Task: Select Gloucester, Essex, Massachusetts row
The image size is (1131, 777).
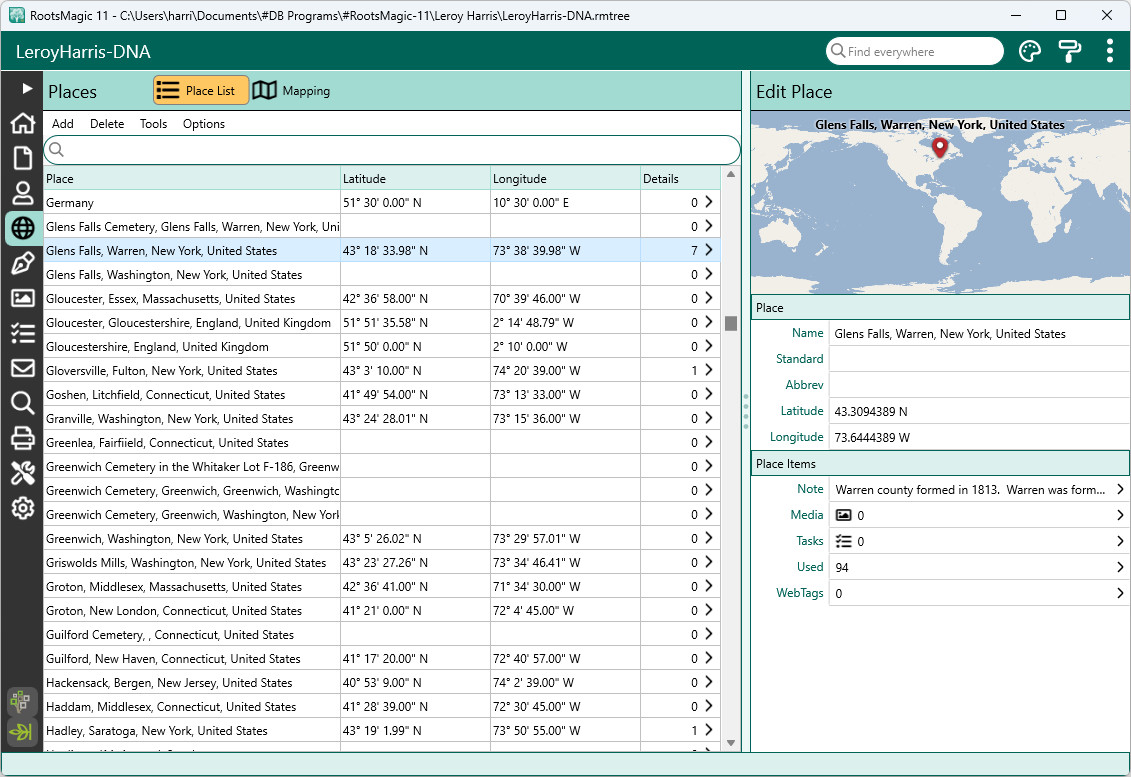Action: [382, 298]
